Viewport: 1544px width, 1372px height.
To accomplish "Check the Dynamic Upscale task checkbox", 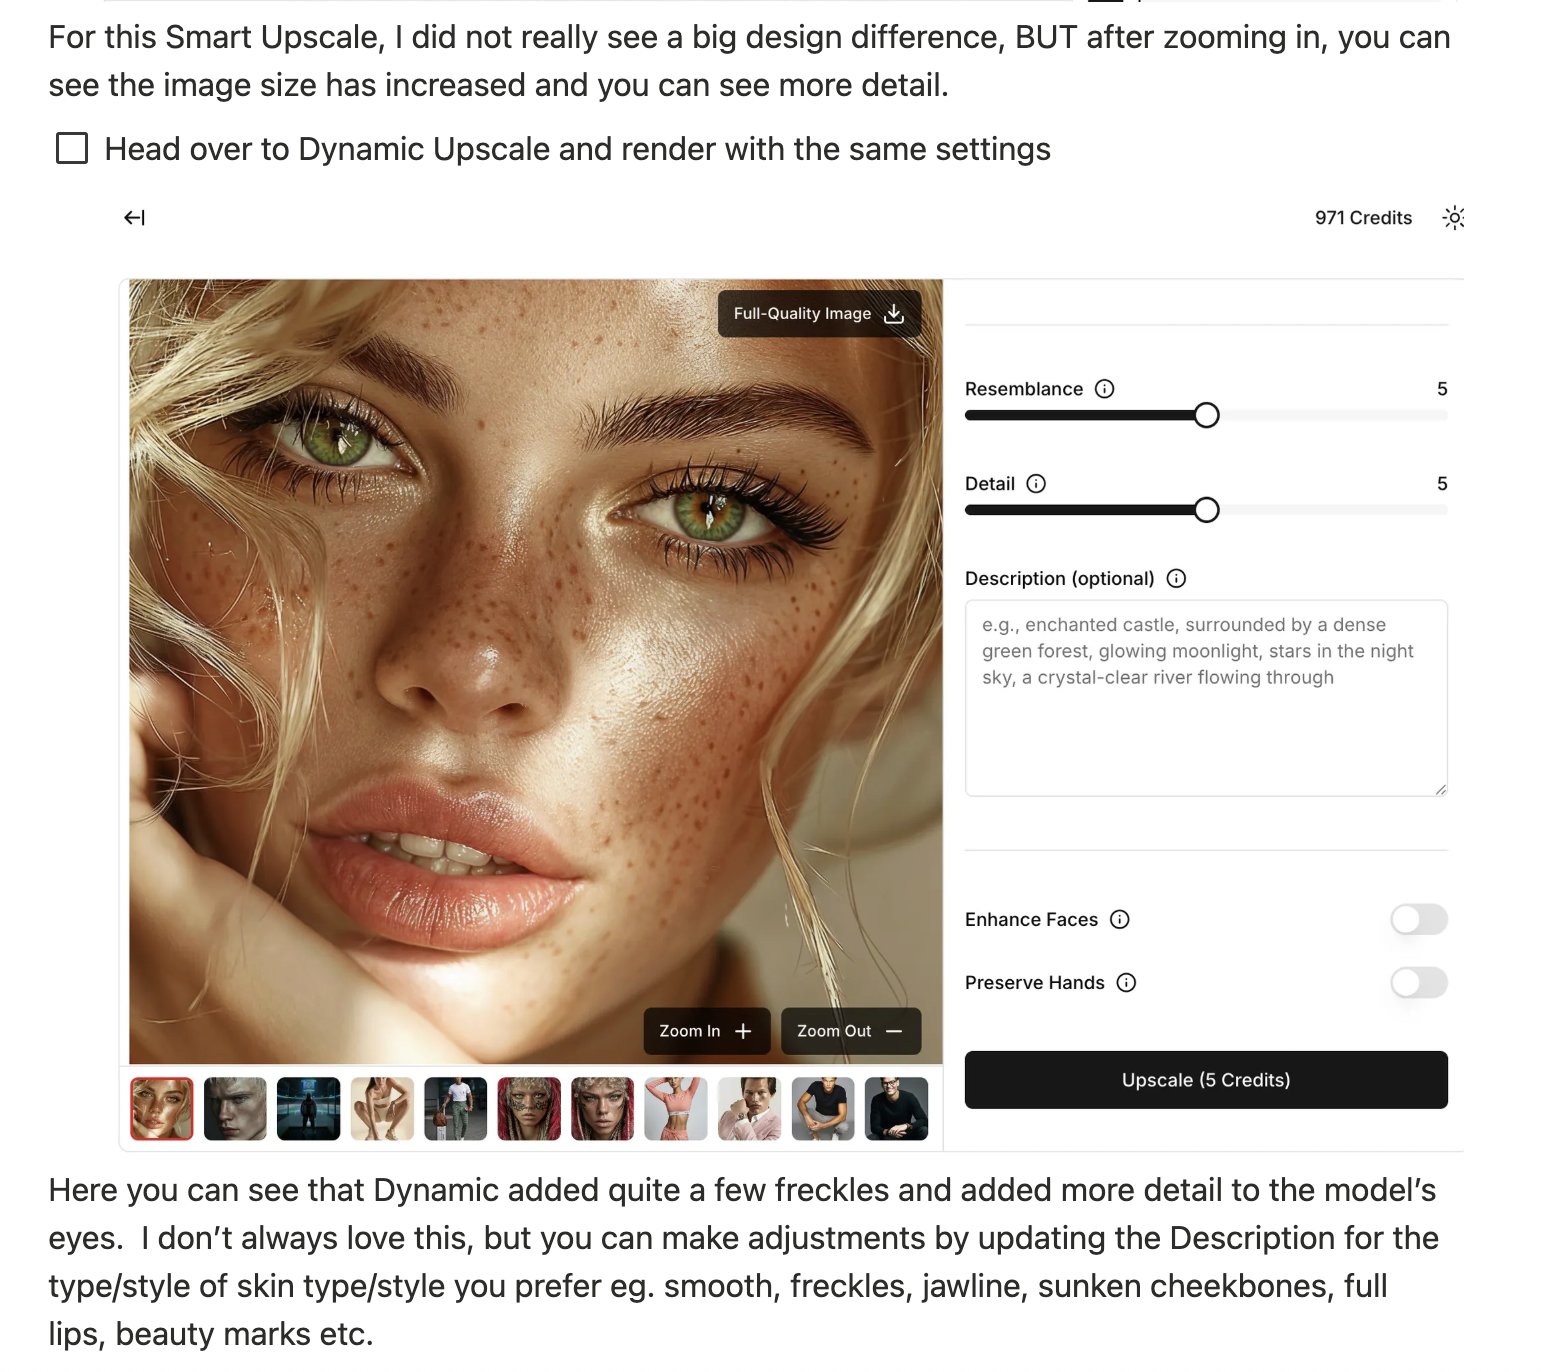I will click(x=72, y=149).
